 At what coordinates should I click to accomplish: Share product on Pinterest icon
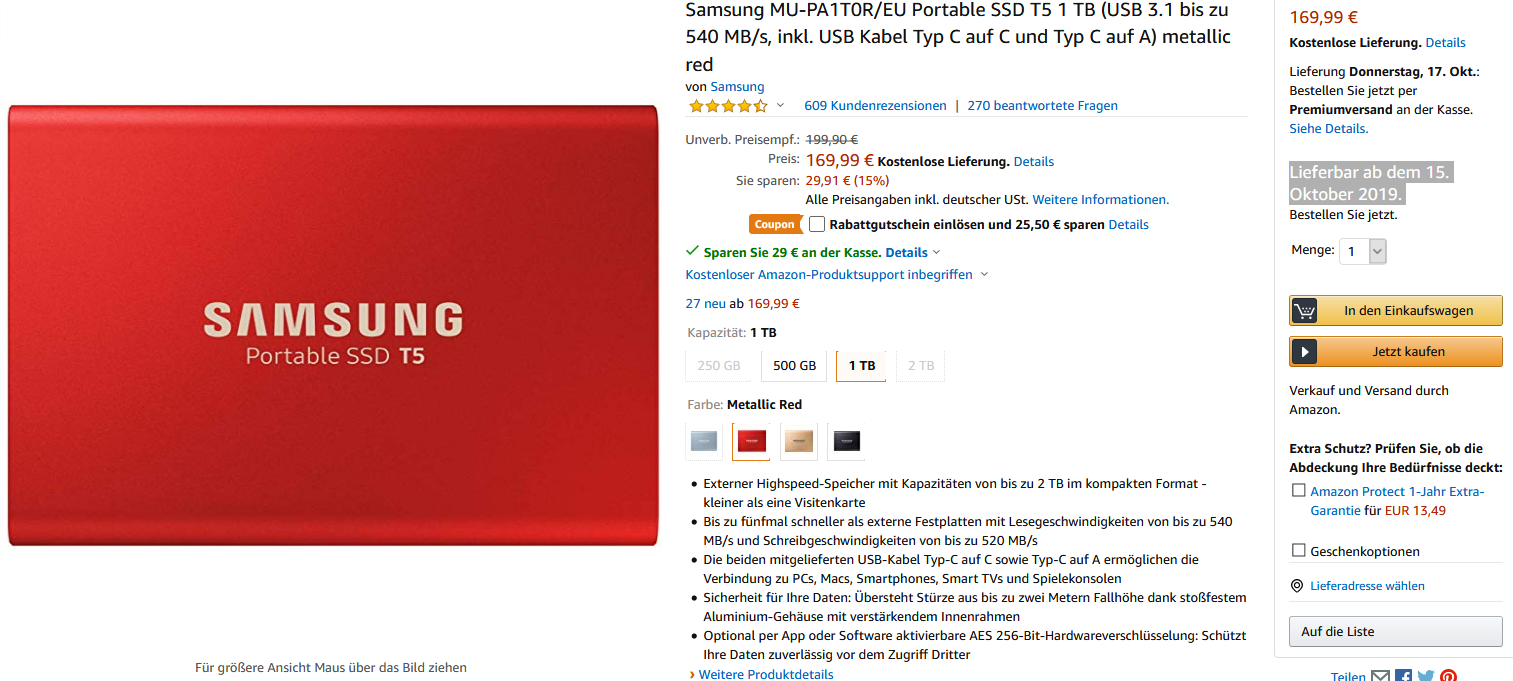[1447, 676]
